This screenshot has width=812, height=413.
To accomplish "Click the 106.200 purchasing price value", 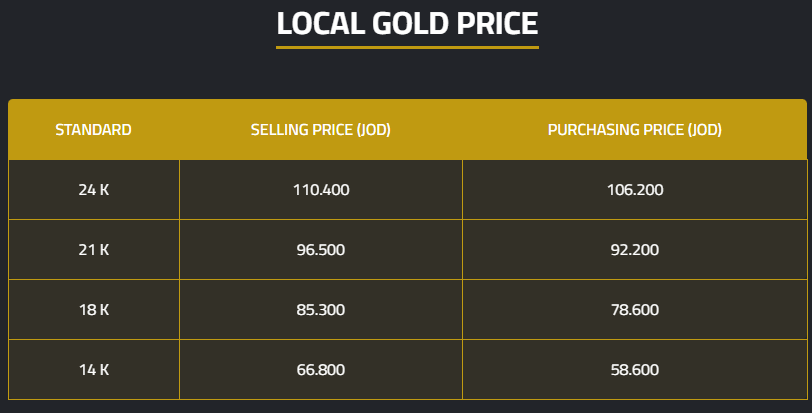I will [634, 190].
